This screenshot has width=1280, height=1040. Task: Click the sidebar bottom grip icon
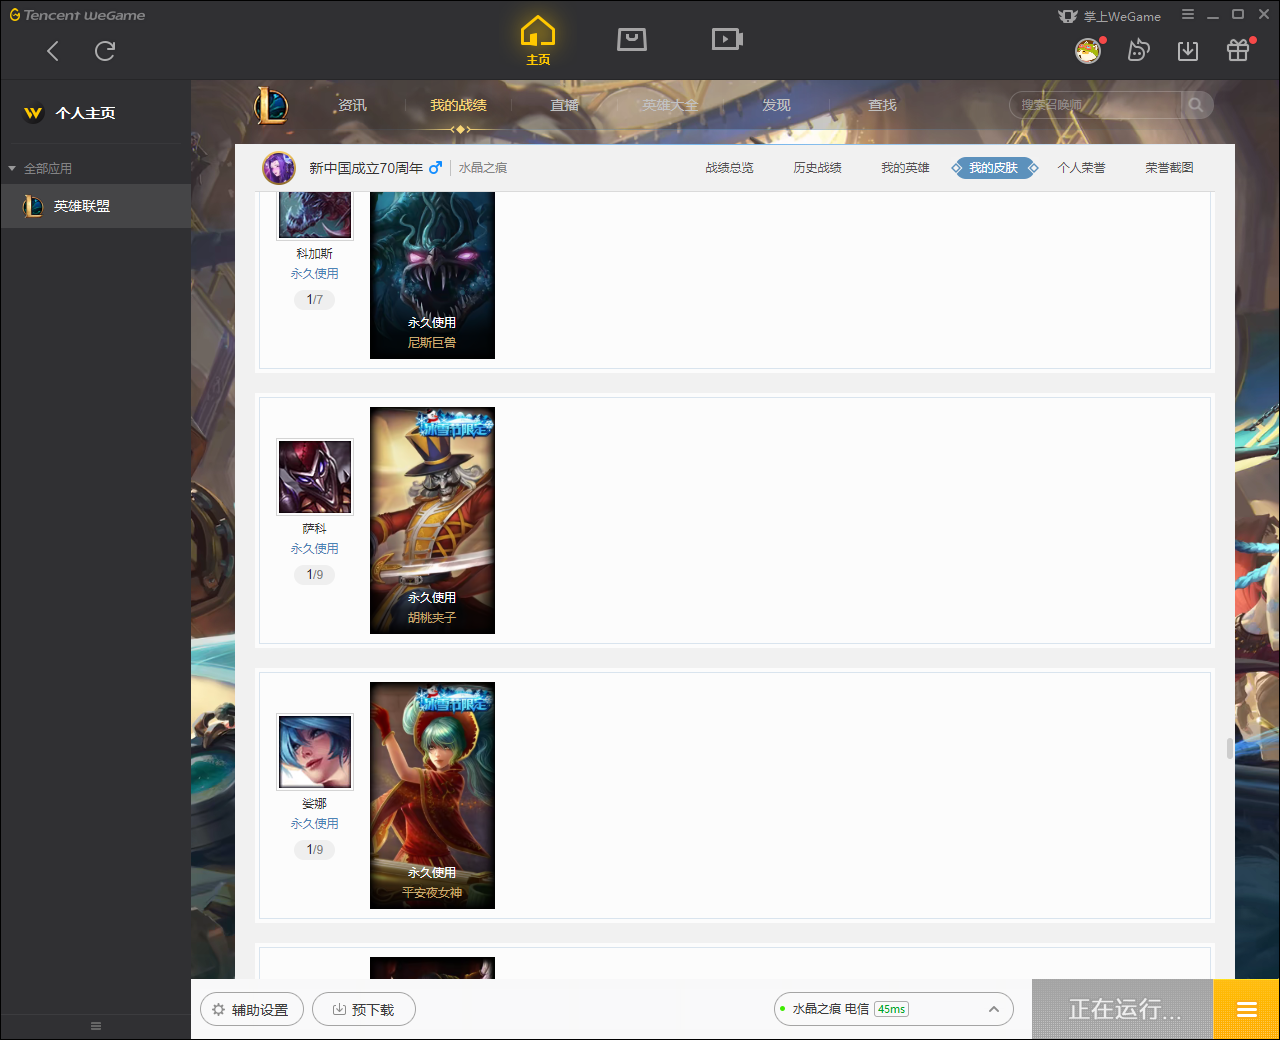click(96, 1026)
